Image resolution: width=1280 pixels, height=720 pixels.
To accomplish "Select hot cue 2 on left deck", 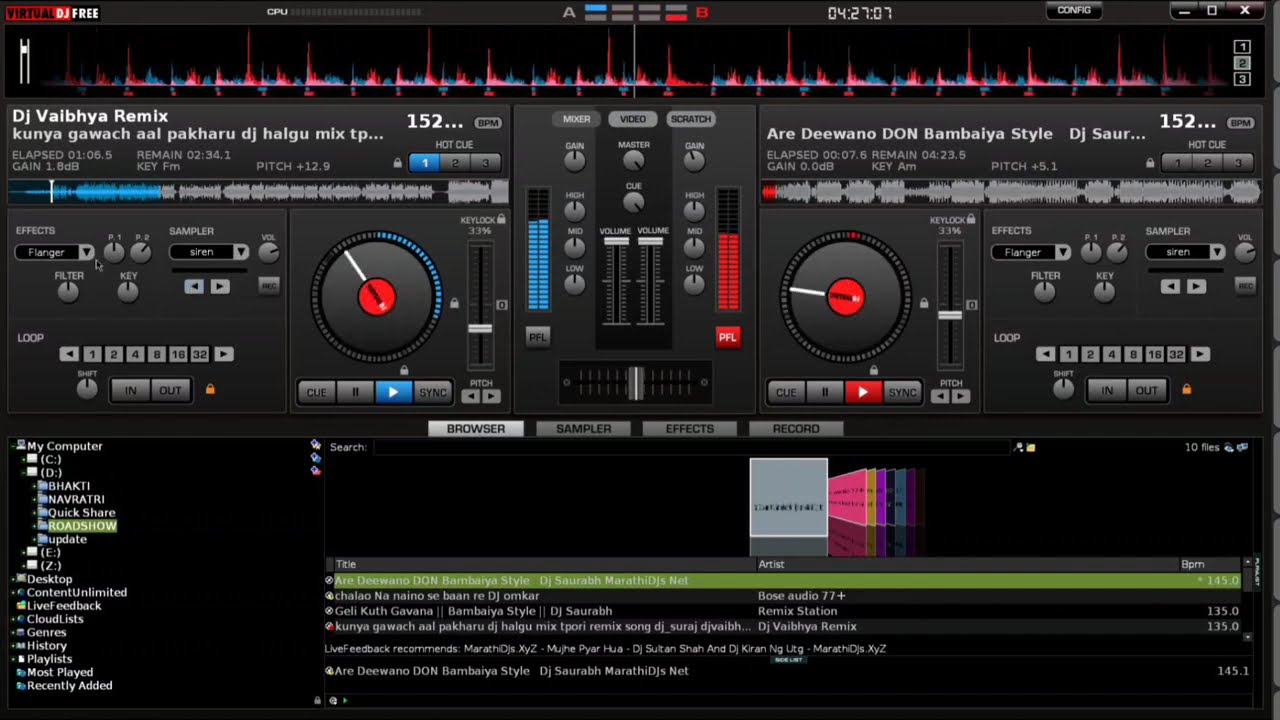I will (455, 163).
